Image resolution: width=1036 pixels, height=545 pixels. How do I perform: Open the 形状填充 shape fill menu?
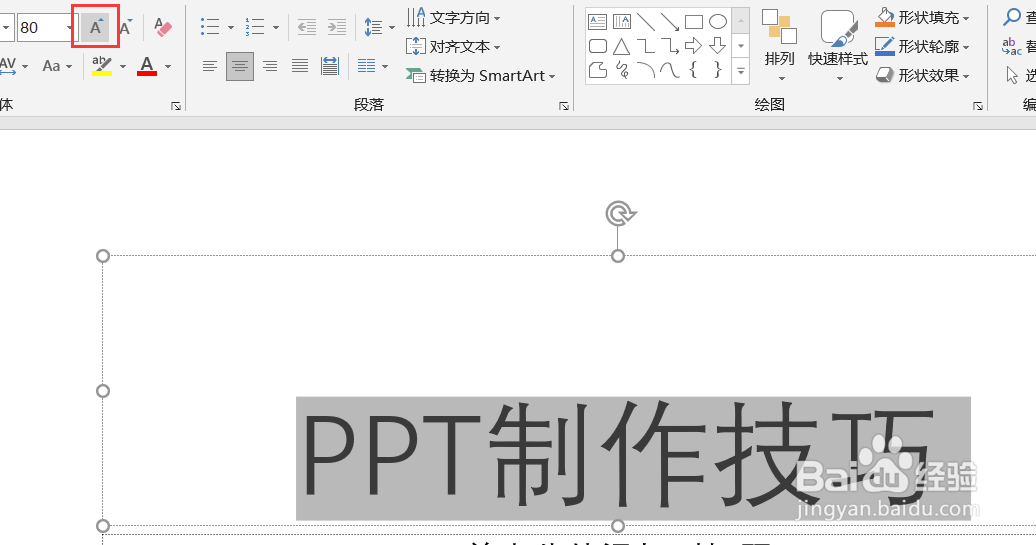[x=922, y=18]
